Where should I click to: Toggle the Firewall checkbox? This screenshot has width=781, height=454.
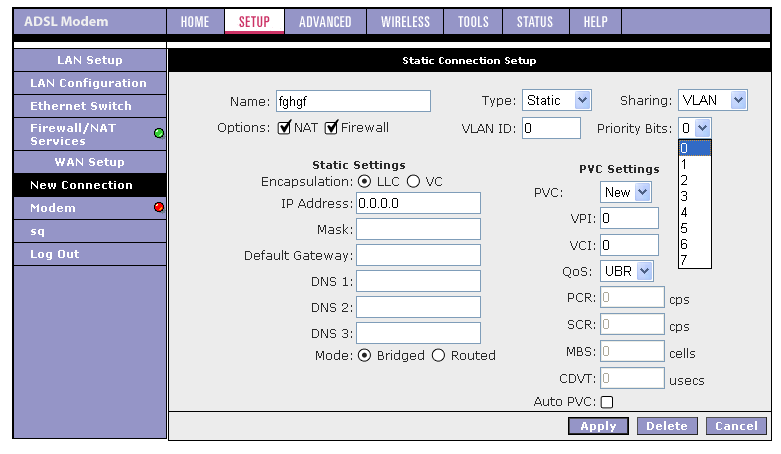pyautogui.click(x=331, y=128)
